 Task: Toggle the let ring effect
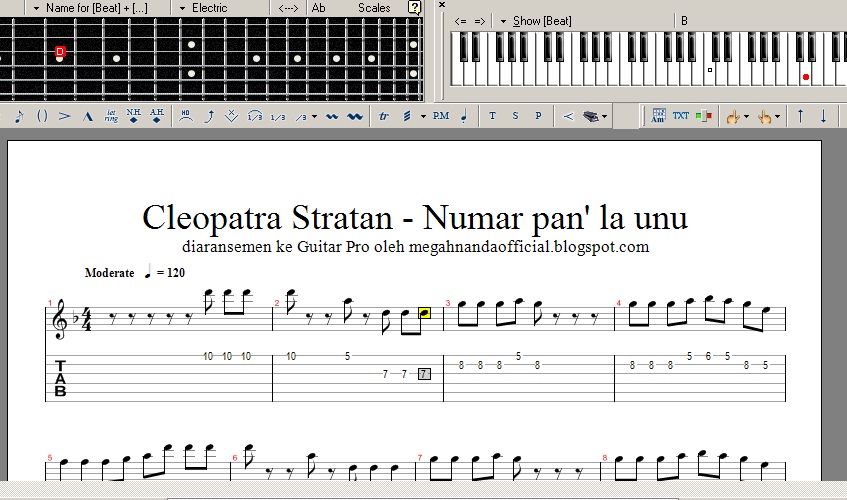coord(111,116)
